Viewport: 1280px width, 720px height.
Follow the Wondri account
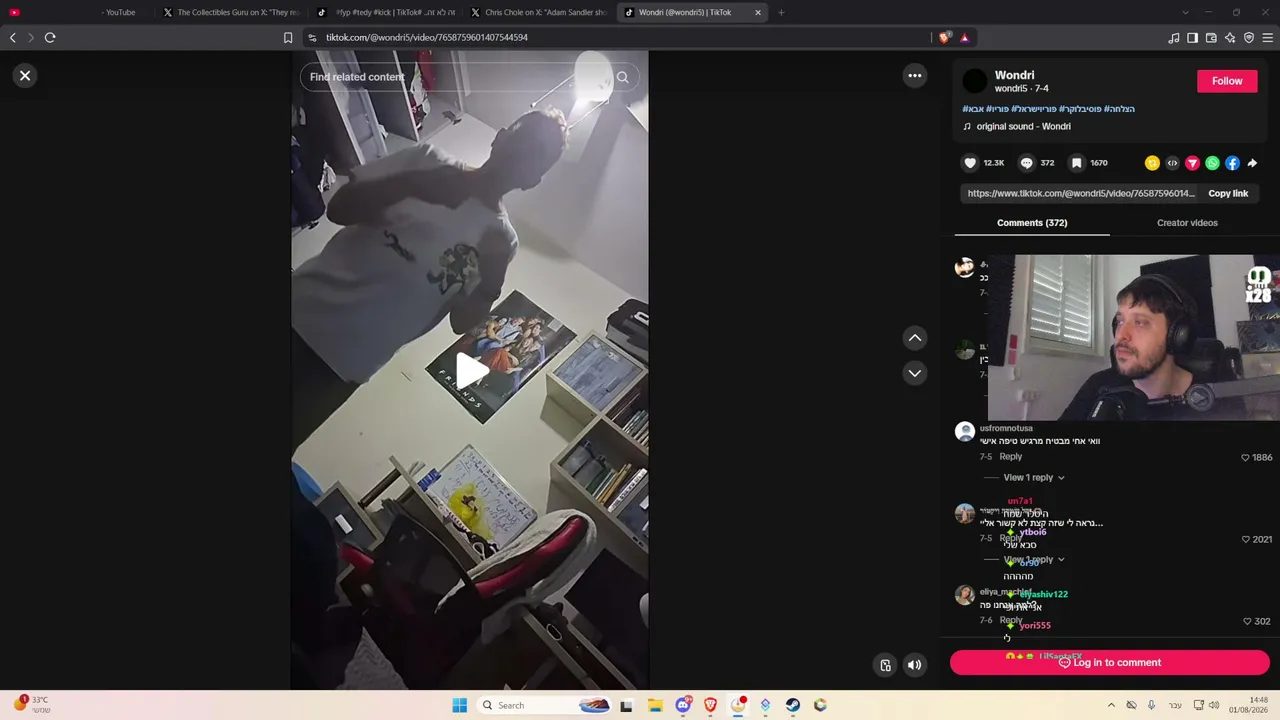1227,81
